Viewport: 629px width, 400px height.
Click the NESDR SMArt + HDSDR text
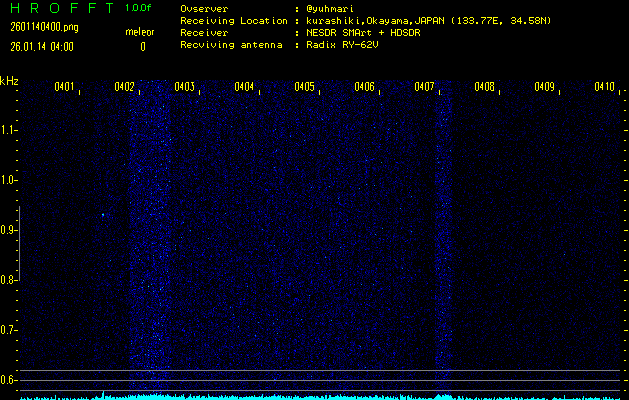tap(363, 33)
